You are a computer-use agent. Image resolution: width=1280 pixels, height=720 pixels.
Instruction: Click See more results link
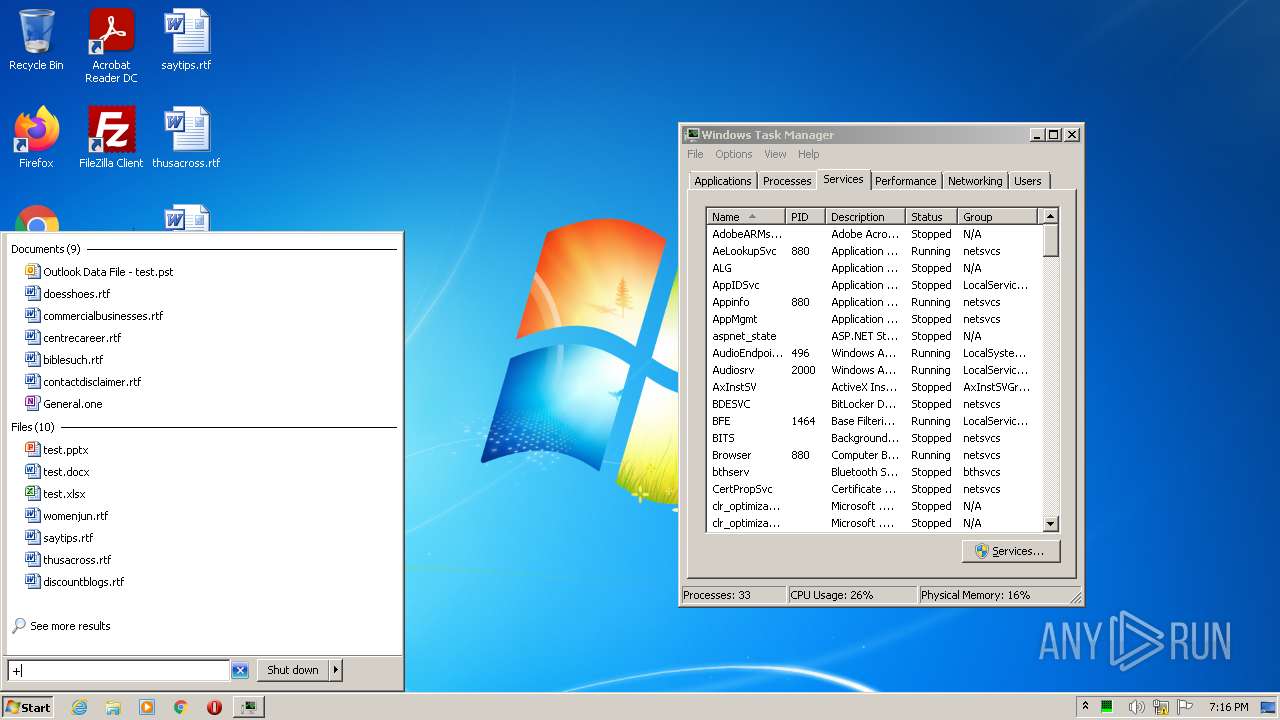coord(70,626)
